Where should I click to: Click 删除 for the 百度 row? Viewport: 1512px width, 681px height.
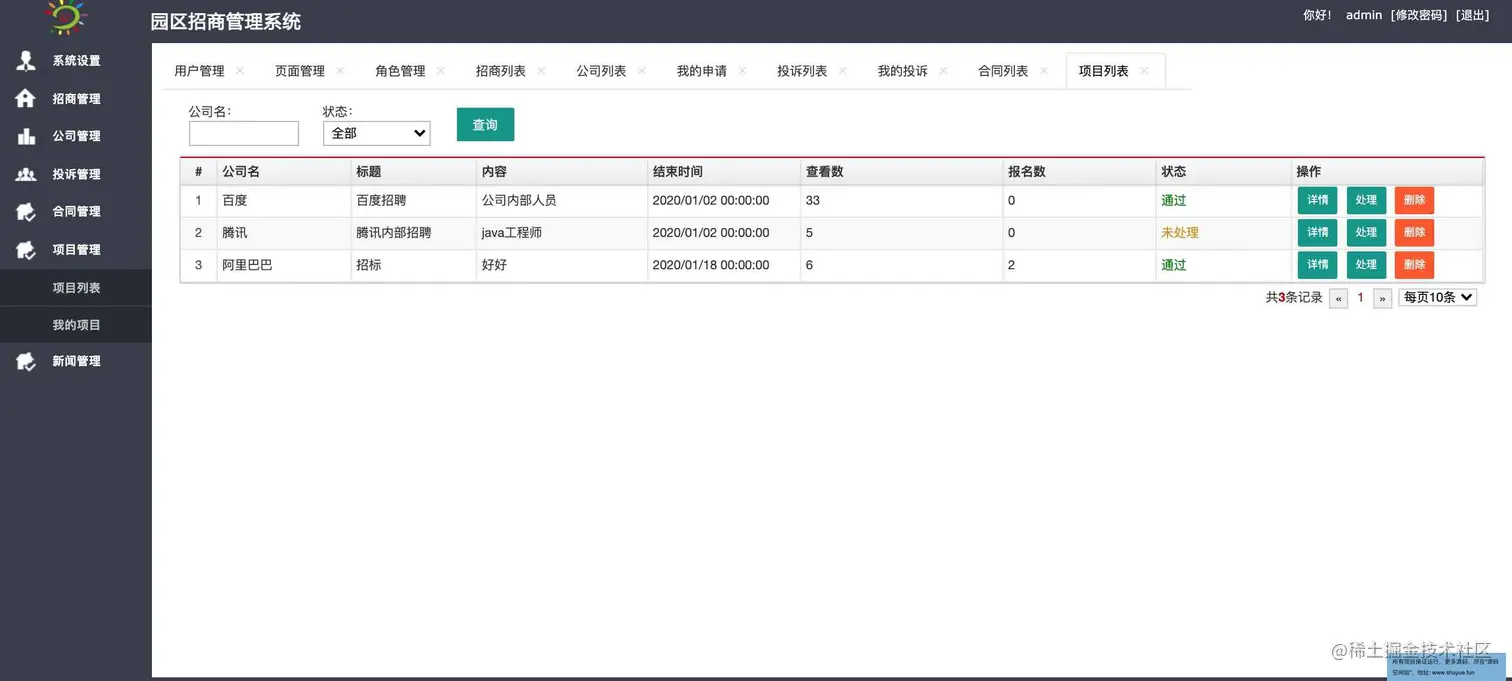click(x=1414, y=200)
